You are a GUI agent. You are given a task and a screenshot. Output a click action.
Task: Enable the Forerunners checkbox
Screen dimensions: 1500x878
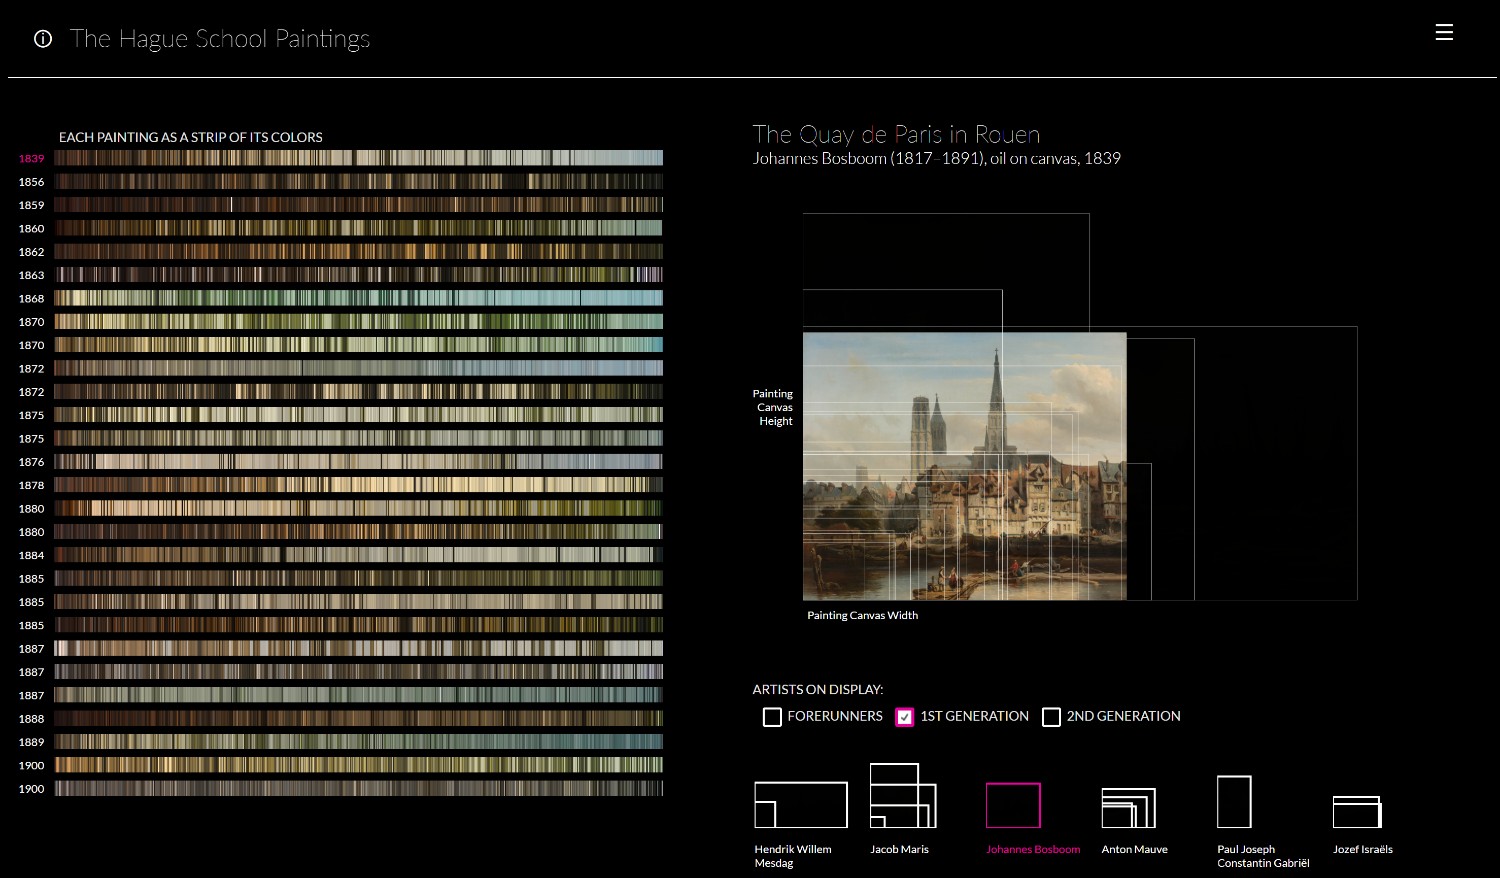(772, 717)
